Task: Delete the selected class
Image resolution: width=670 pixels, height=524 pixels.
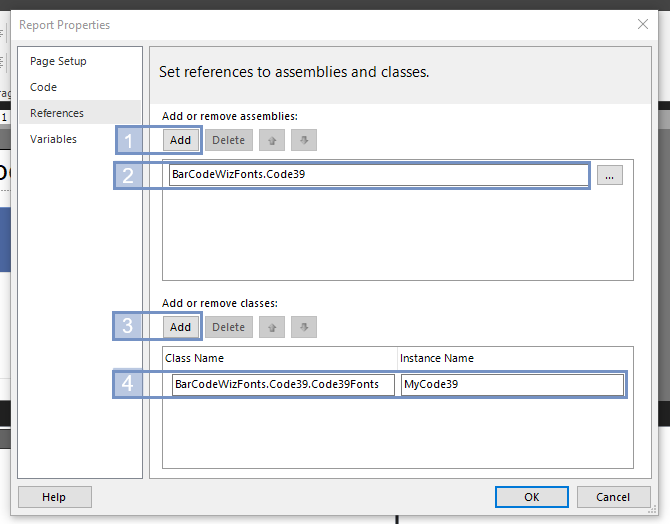Action: 229,327
